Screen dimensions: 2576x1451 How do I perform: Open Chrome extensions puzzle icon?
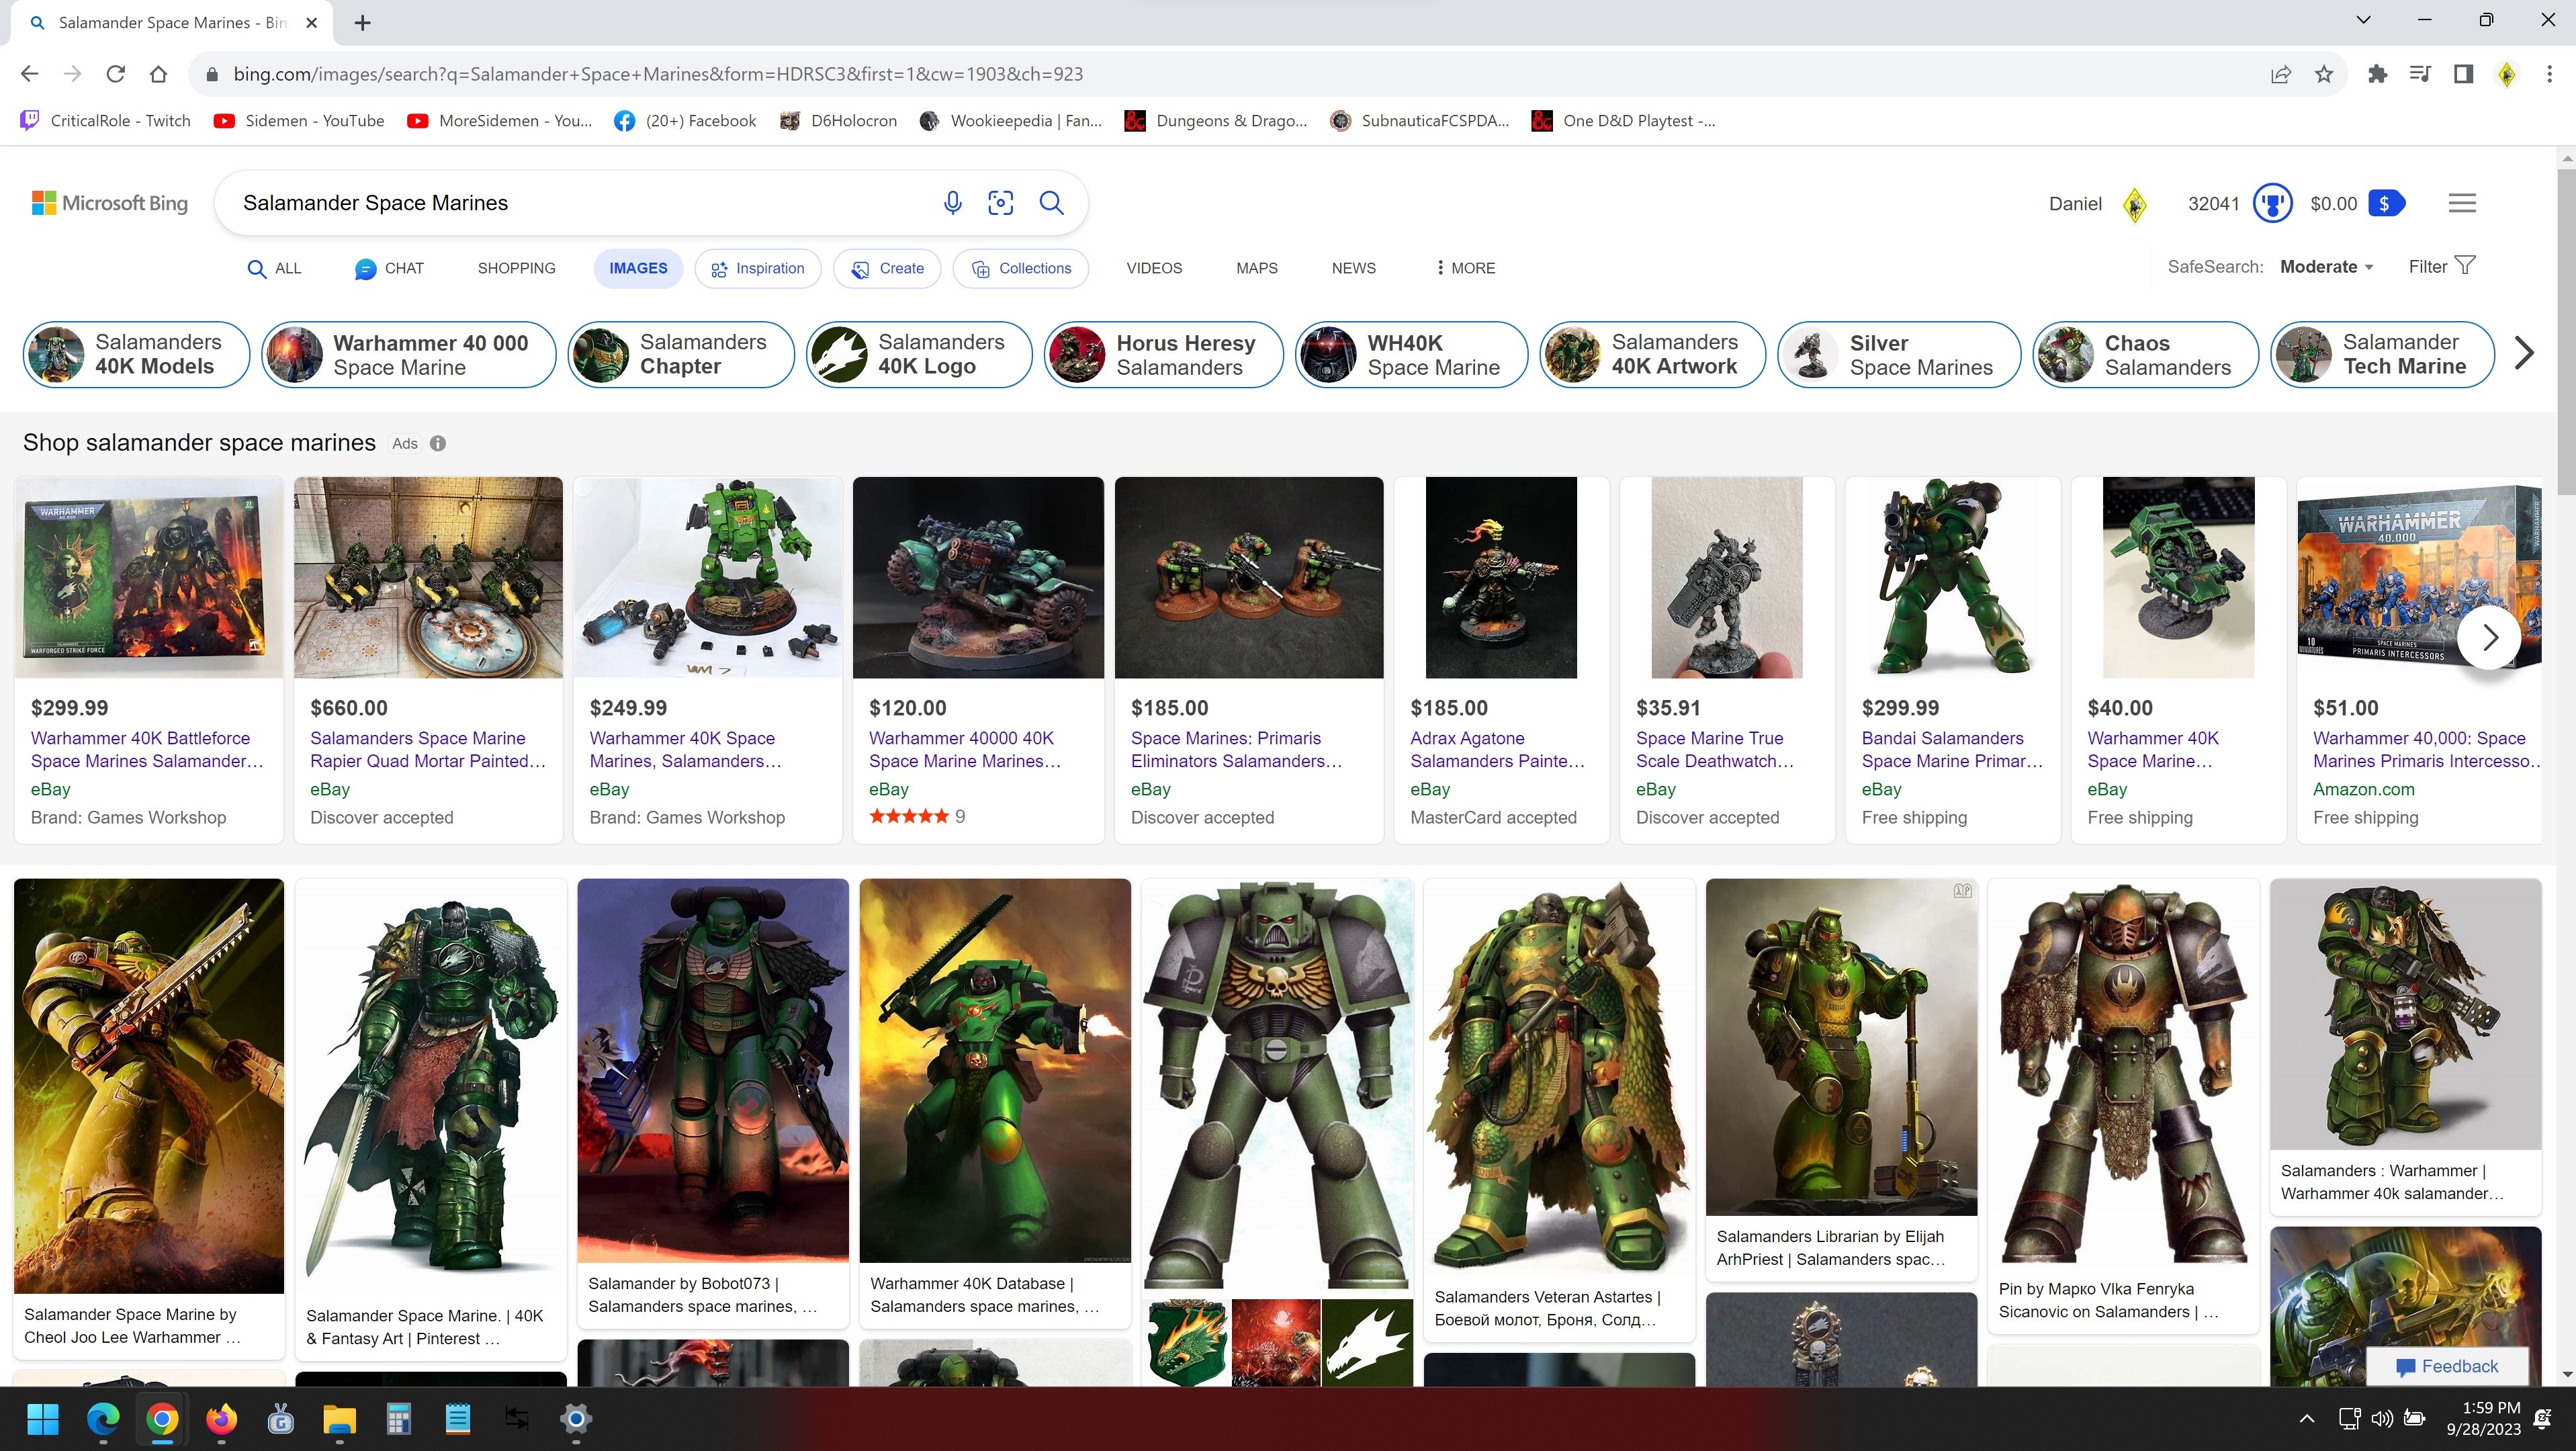coord(2378,74)
